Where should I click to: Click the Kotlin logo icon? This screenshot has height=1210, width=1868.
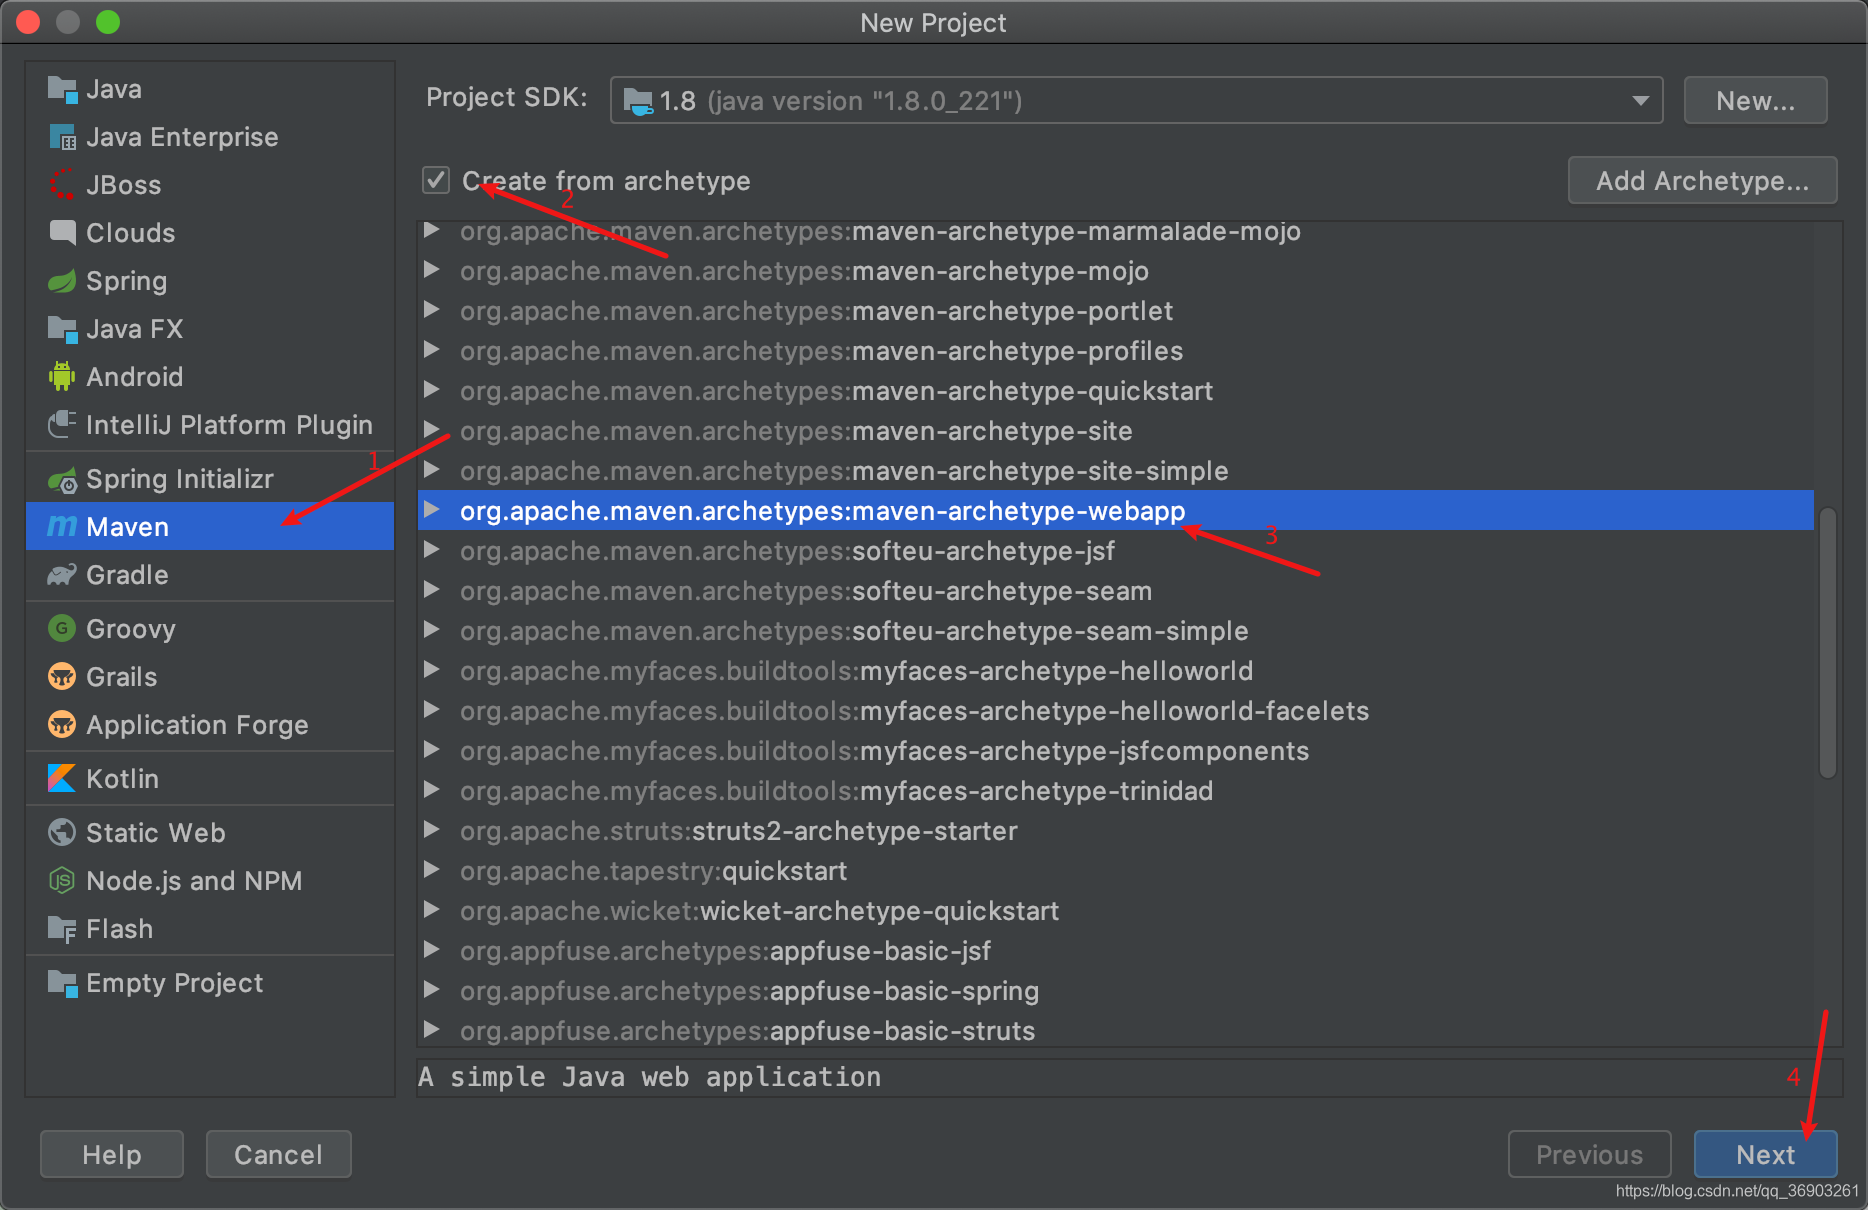(62, 778)
